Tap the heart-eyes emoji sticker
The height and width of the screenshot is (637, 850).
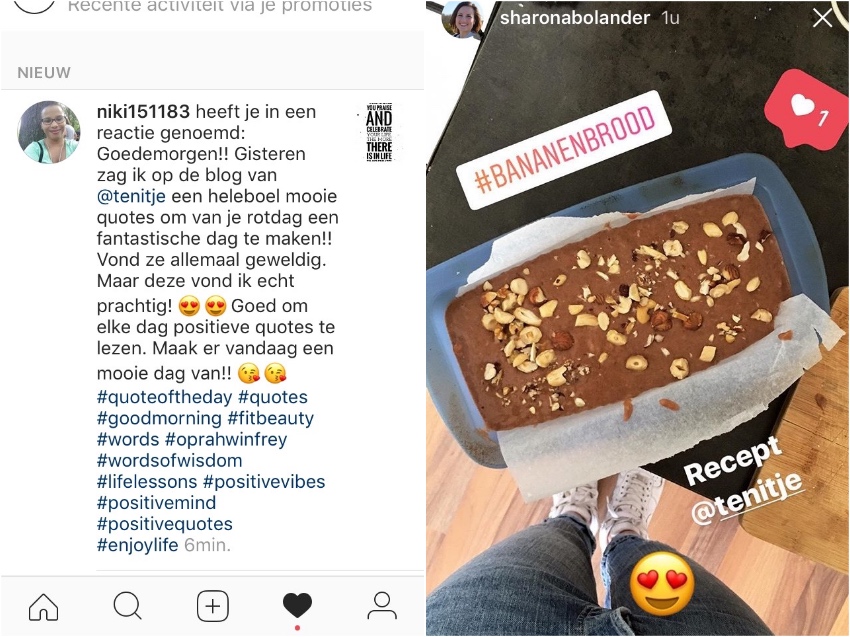tap(662, 583)
